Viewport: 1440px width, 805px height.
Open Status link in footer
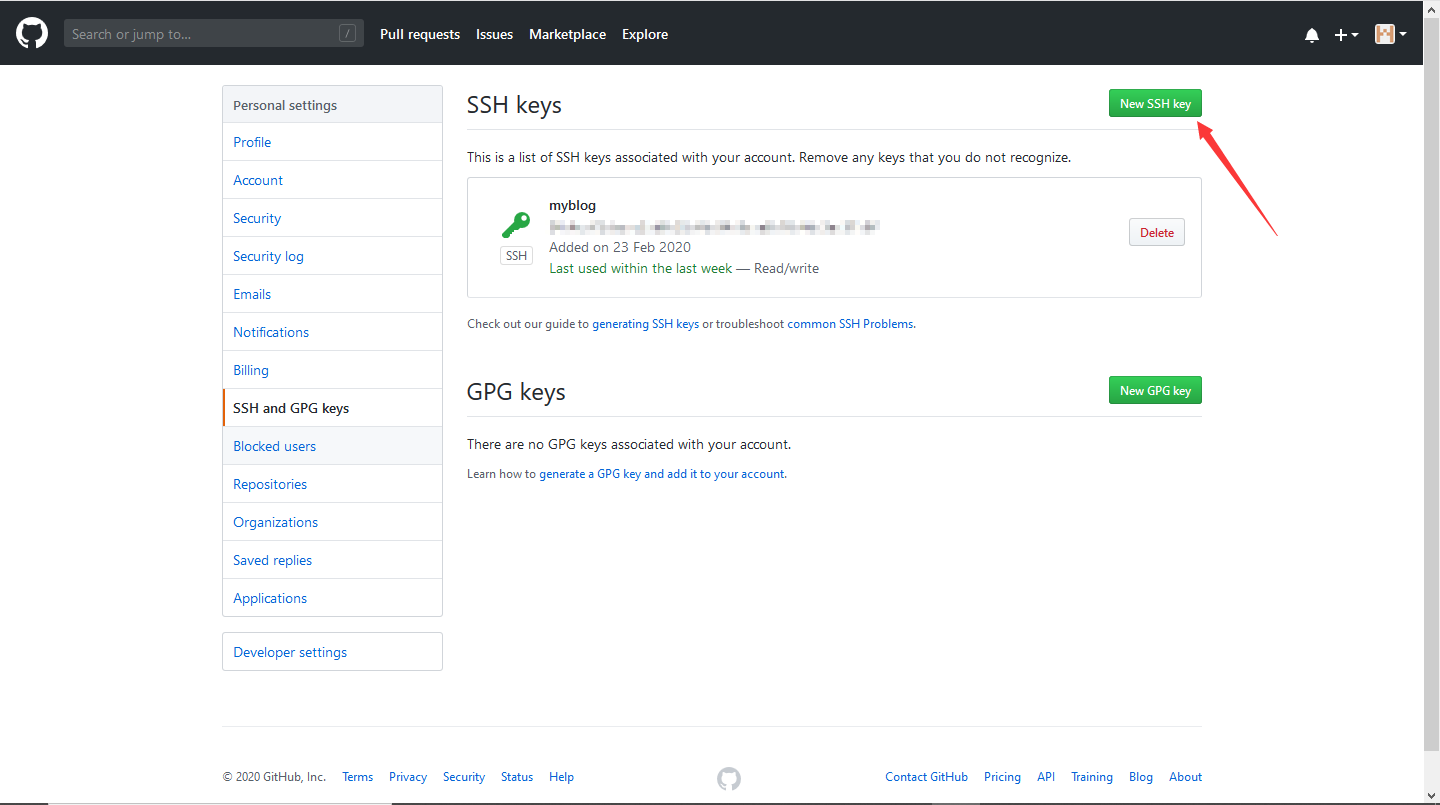tap(517, 777)
